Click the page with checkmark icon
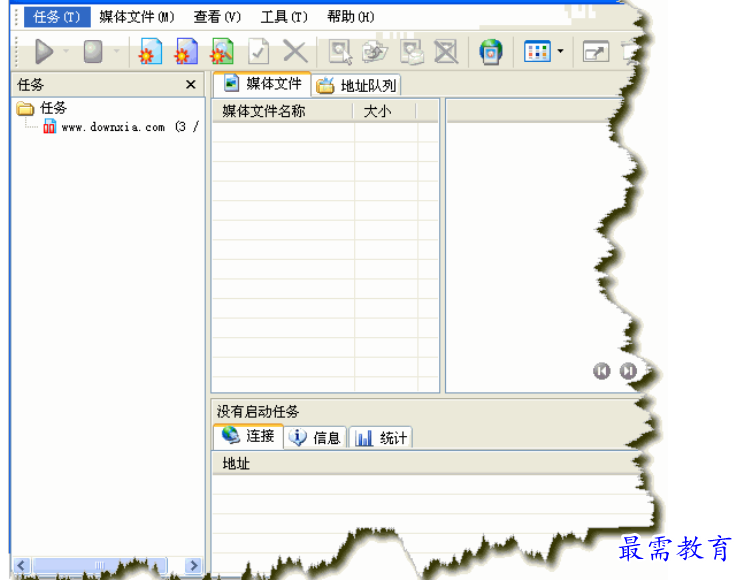The width and height of the screenshot is (740, 580). click(x=259, y=51)
